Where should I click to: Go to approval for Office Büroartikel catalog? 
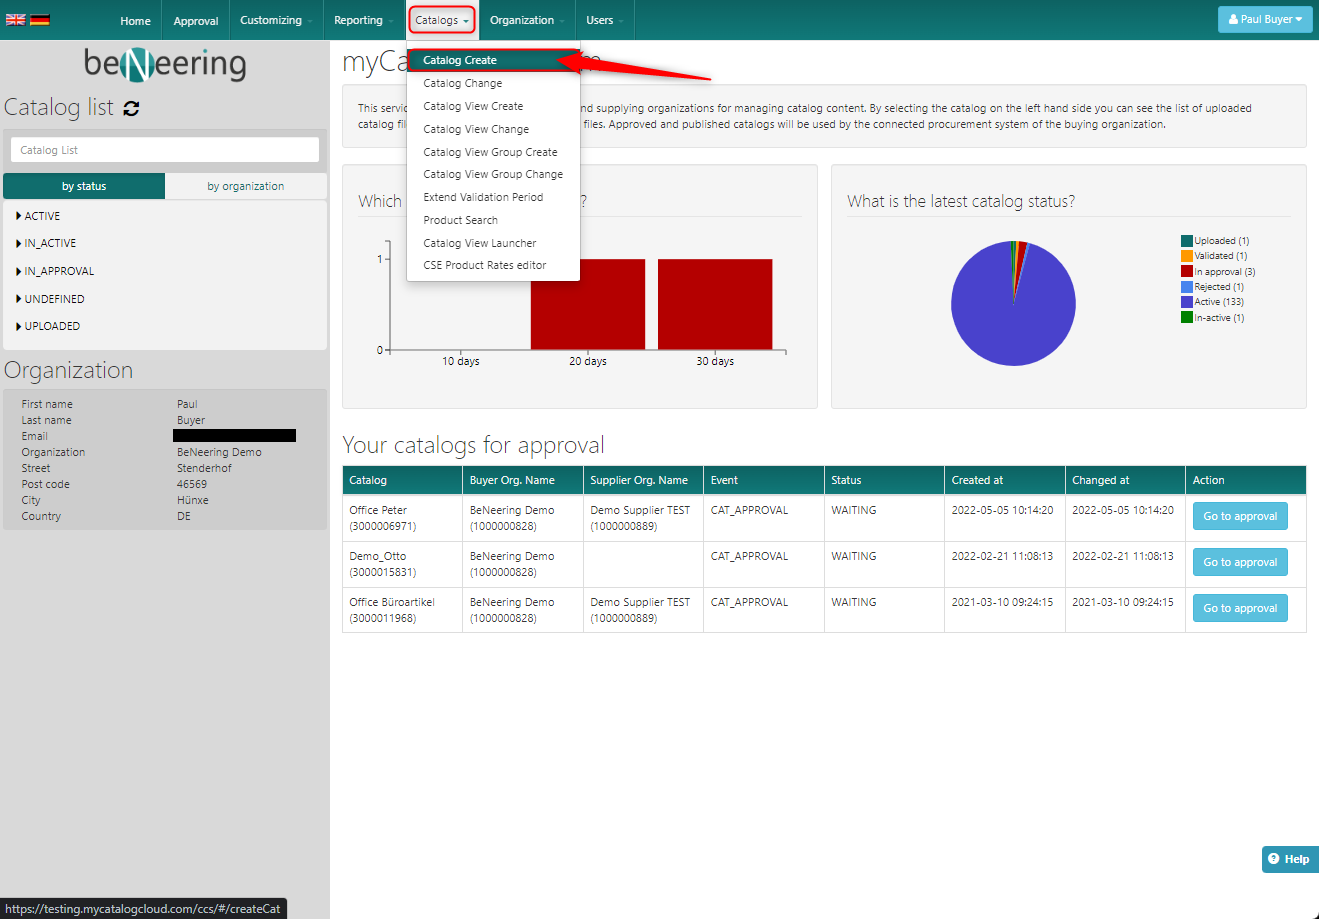[x=1240, y=608]
